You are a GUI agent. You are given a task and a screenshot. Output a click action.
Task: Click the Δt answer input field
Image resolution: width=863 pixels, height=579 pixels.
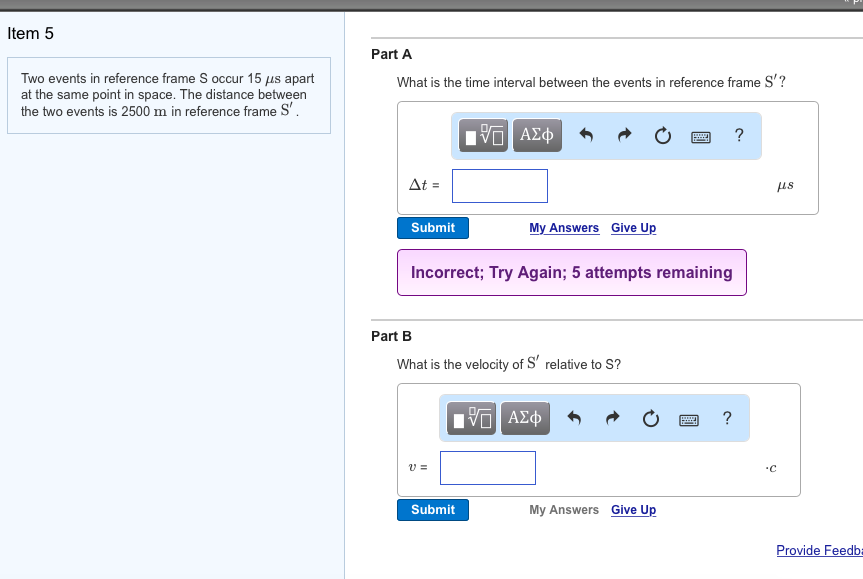[x=499, y=185]
